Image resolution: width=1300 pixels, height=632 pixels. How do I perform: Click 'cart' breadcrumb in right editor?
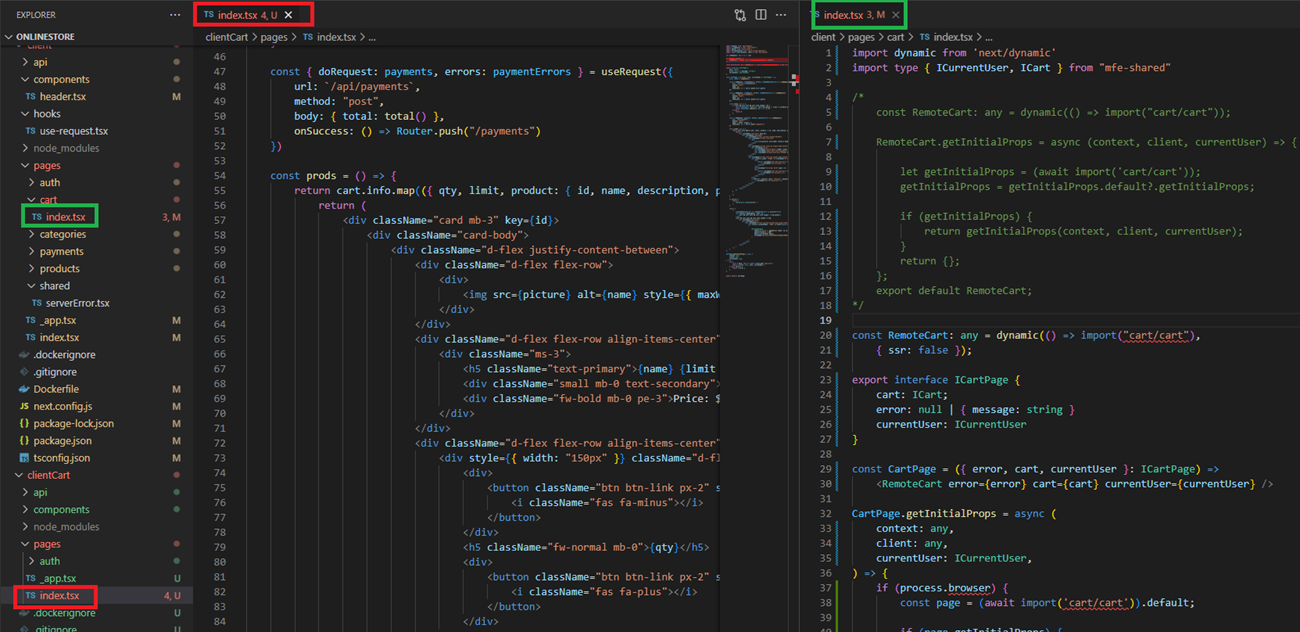point(895,37)
